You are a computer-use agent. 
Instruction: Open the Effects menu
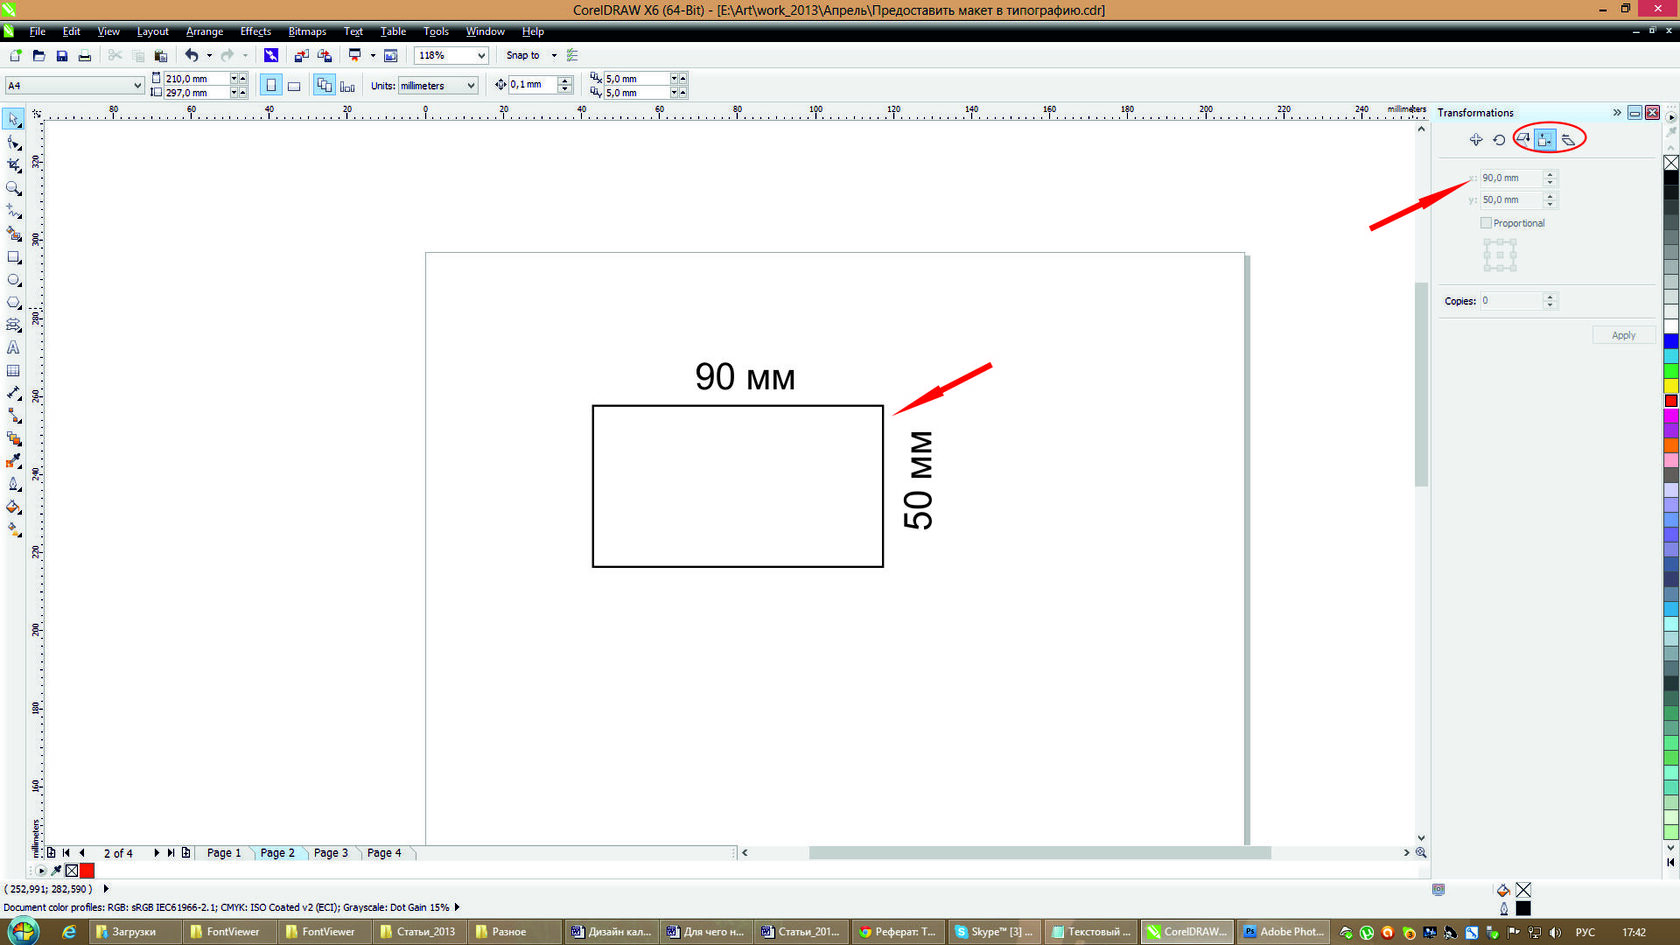[x=256, y=32]
